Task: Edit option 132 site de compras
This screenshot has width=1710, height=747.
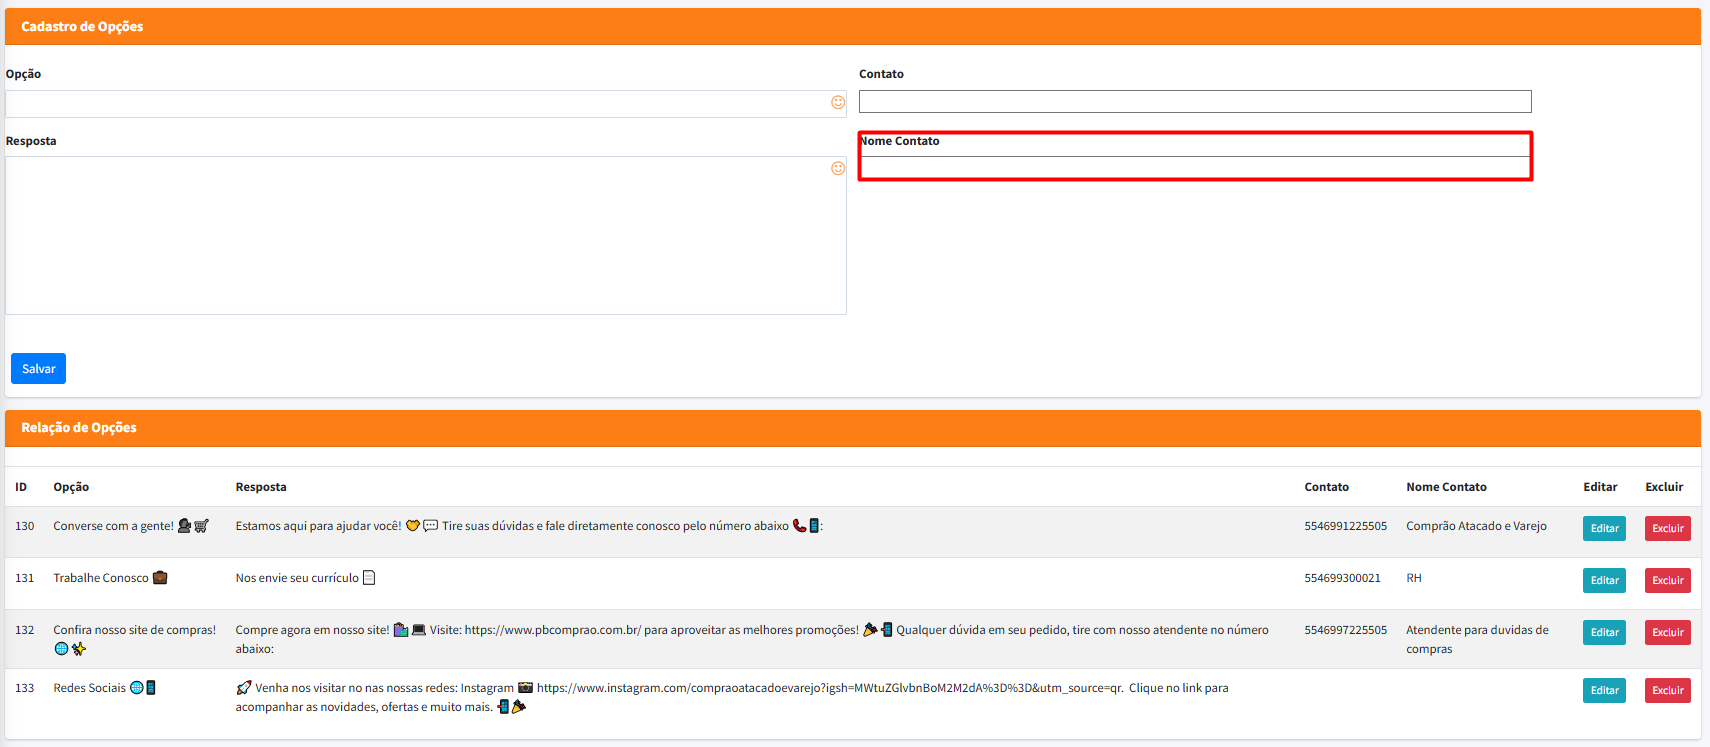Action: [1604, 632]
